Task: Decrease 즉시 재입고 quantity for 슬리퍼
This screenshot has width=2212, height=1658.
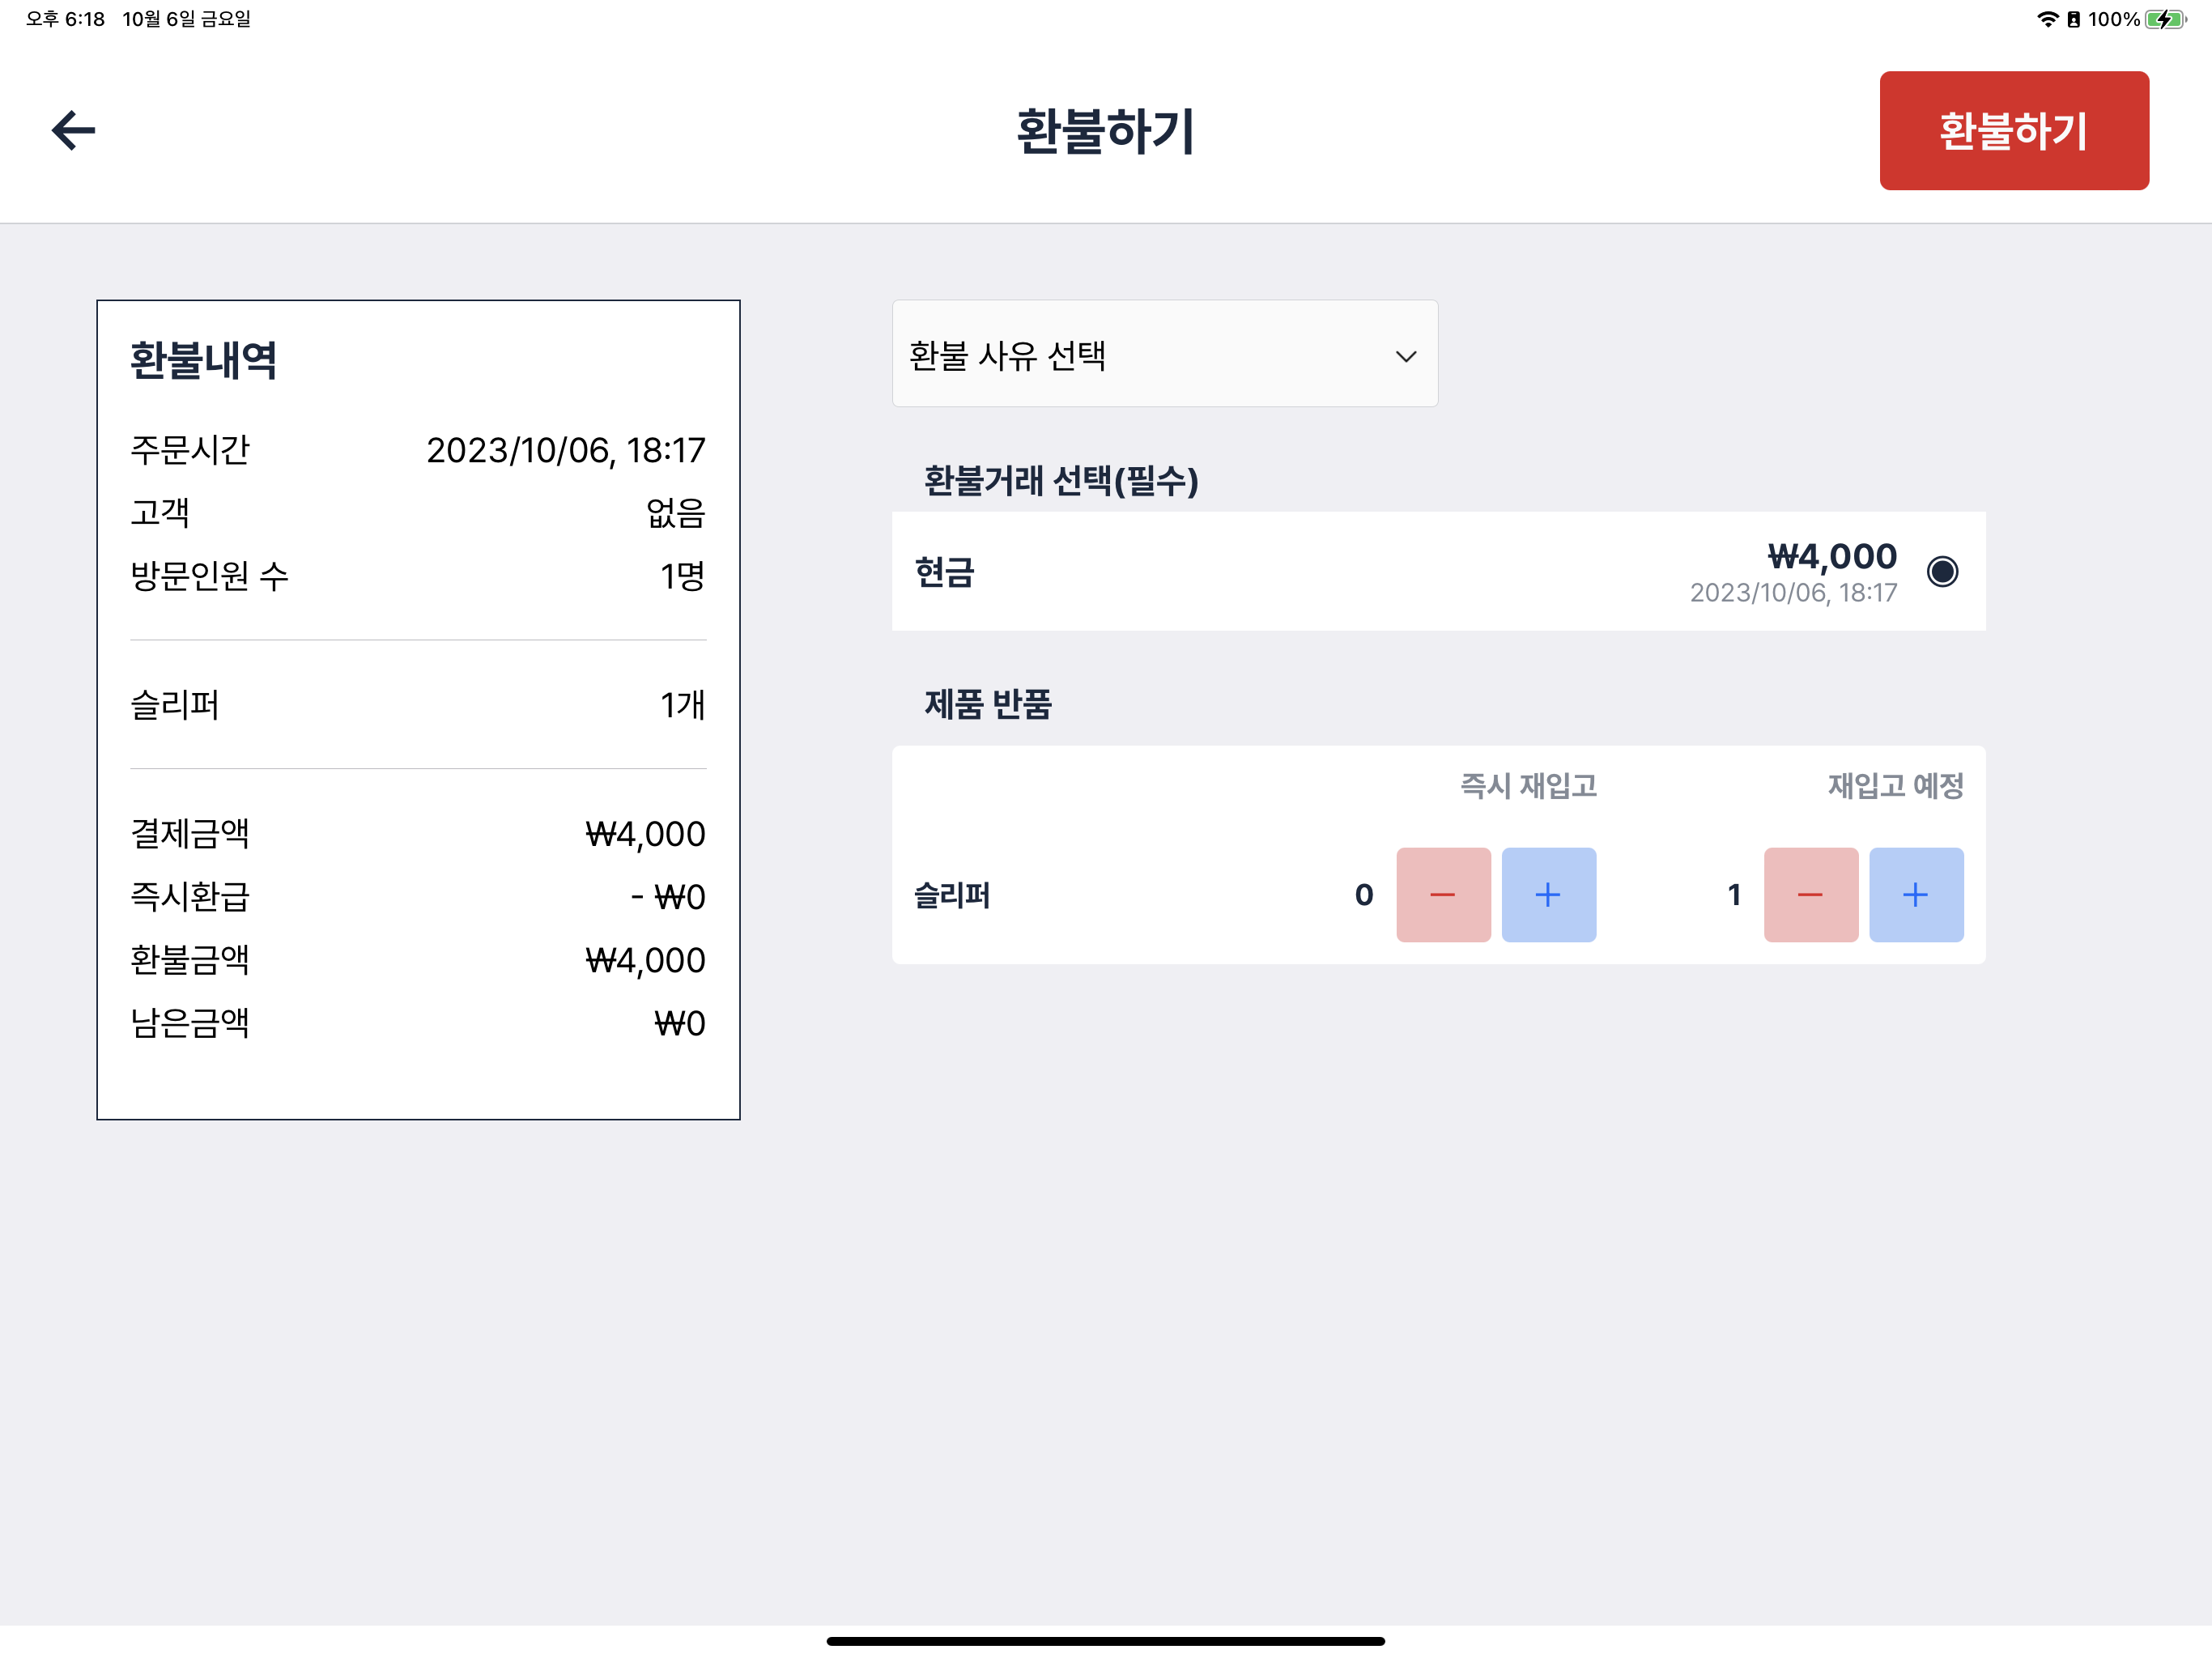Action: [1442, 894]
